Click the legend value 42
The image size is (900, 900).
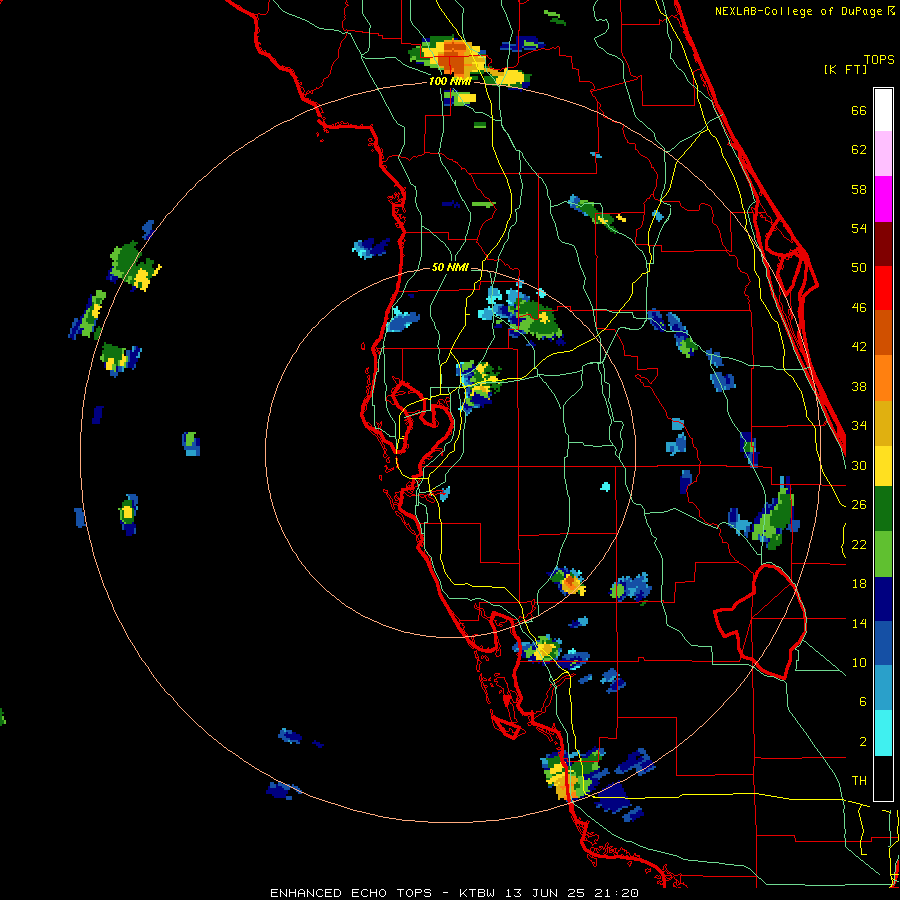[859, 347]
